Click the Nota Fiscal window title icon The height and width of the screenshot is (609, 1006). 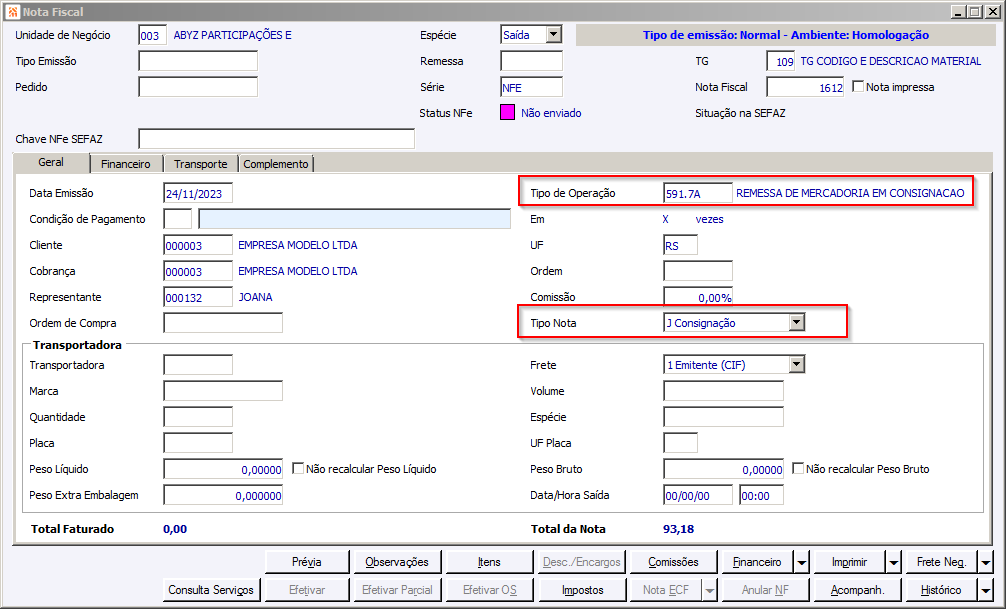click(x=12, y=12)
